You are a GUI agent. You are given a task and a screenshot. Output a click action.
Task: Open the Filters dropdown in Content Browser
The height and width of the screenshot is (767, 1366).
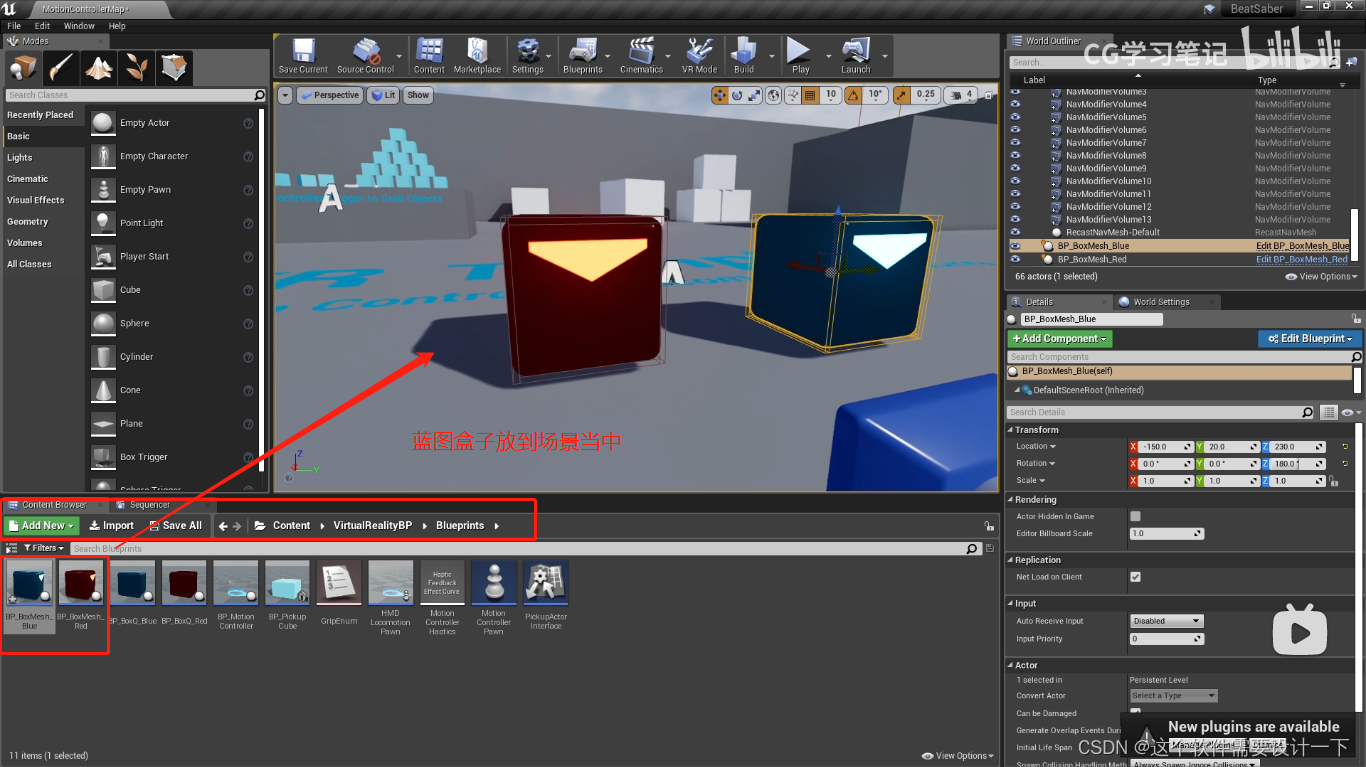coord(44,548)
